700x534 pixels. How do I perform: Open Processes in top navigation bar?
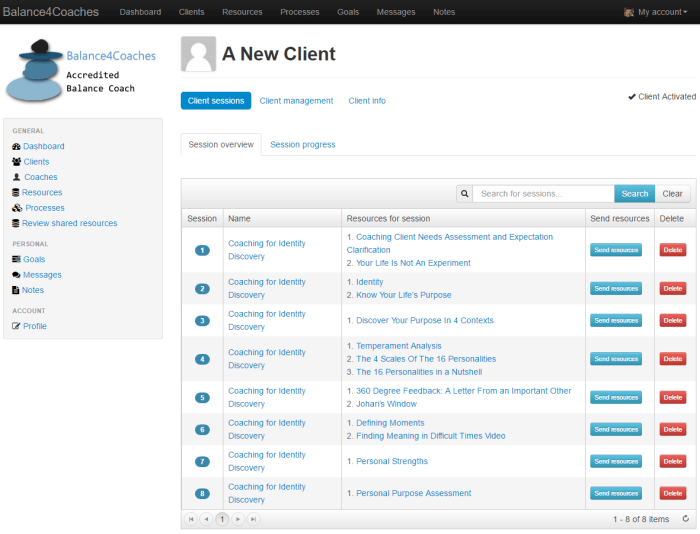300,12
